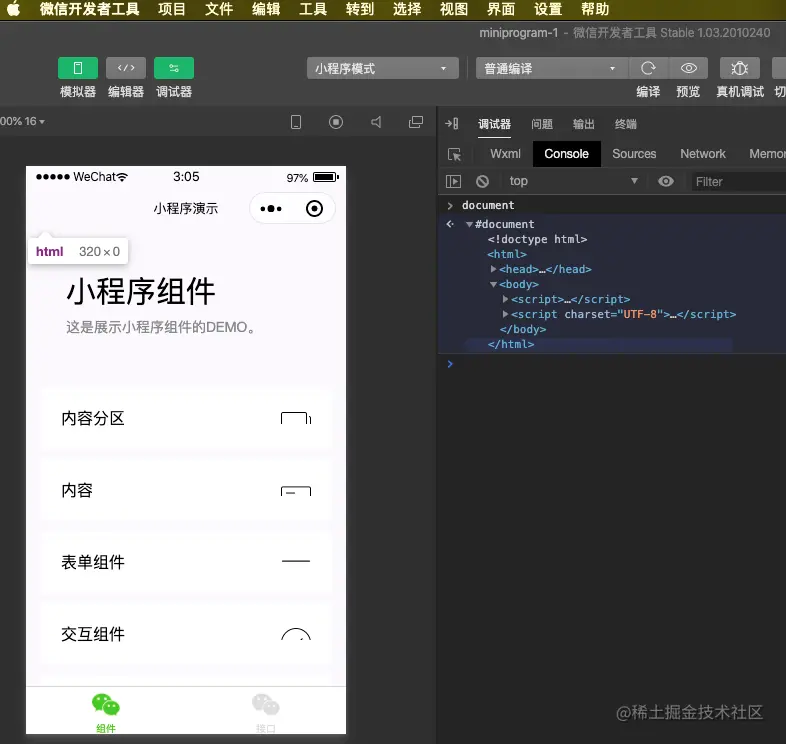786x744 pixels.
Task: Select the </html> closing tag line
Action: coord(511,344)
